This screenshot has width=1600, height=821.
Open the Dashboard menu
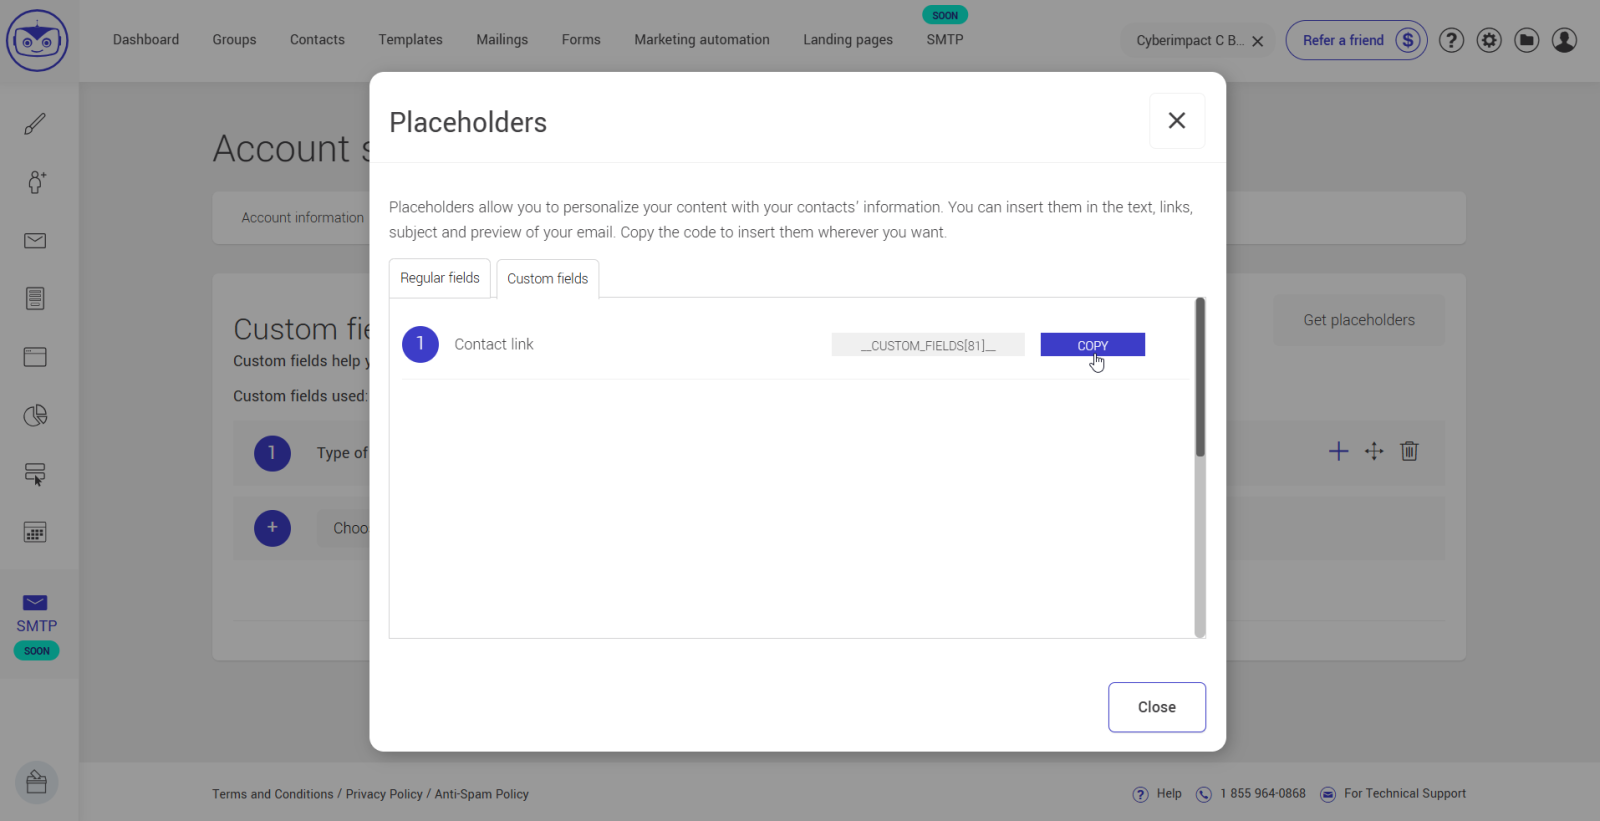click(x=146, y=40)
